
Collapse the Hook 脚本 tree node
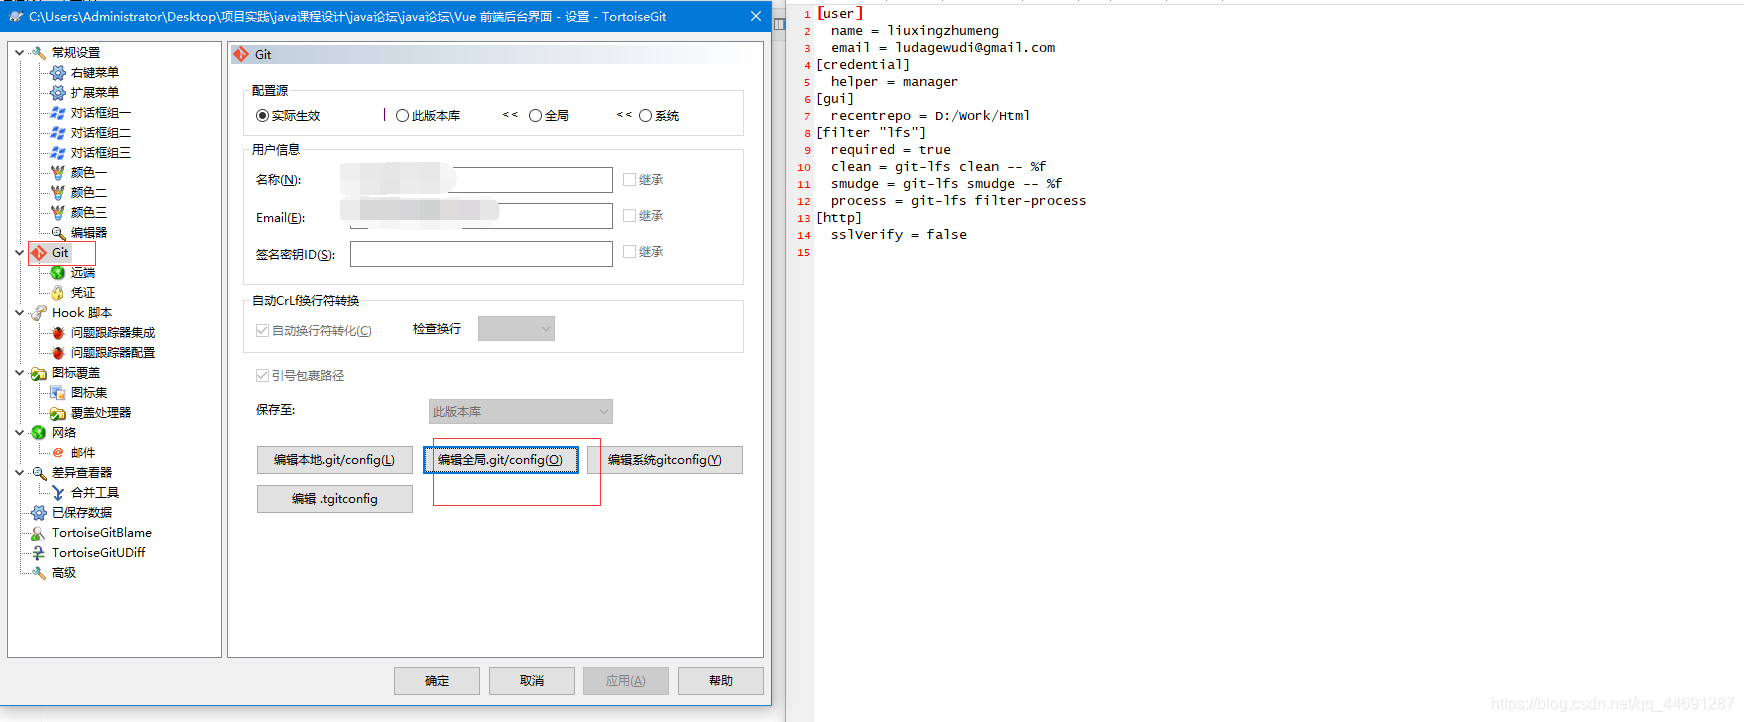coord(19,313)
